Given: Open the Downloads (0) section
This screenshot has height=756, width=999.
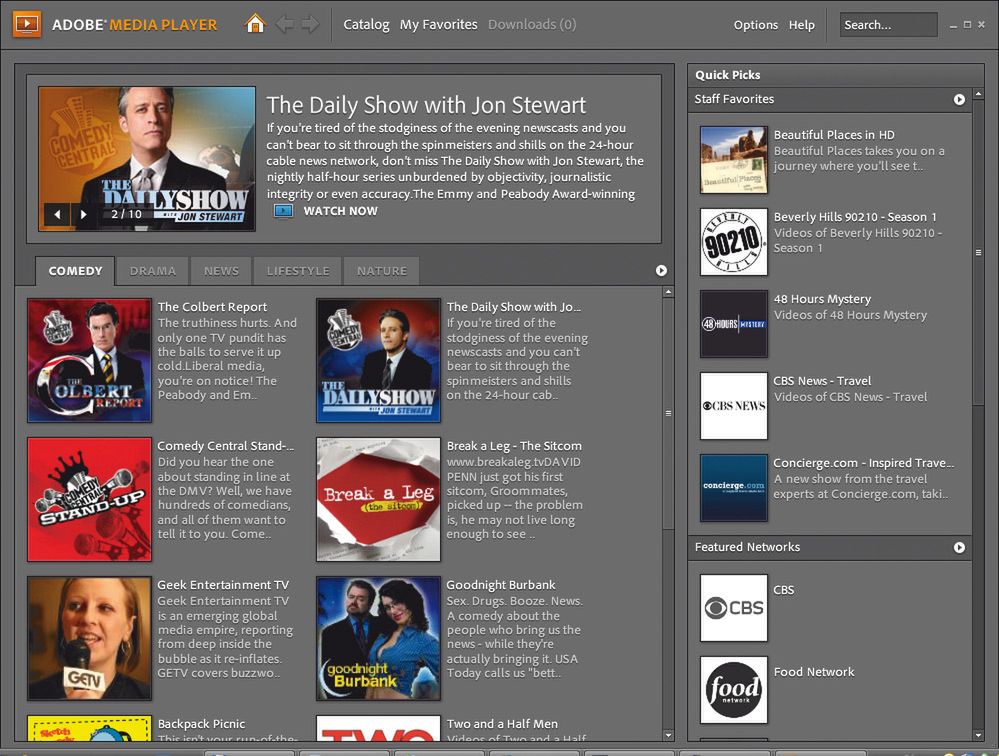Looking at the screenshot, I should [532, 24].
